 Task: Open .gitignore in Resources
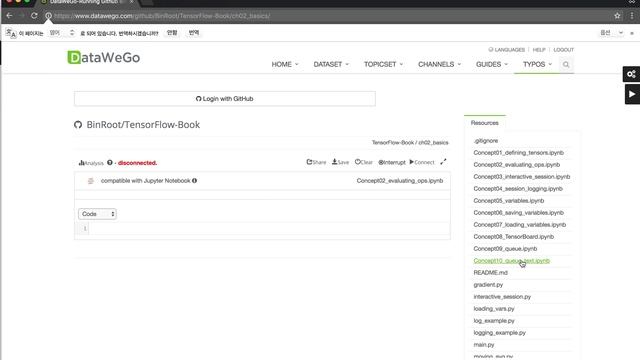click(486, 140)
